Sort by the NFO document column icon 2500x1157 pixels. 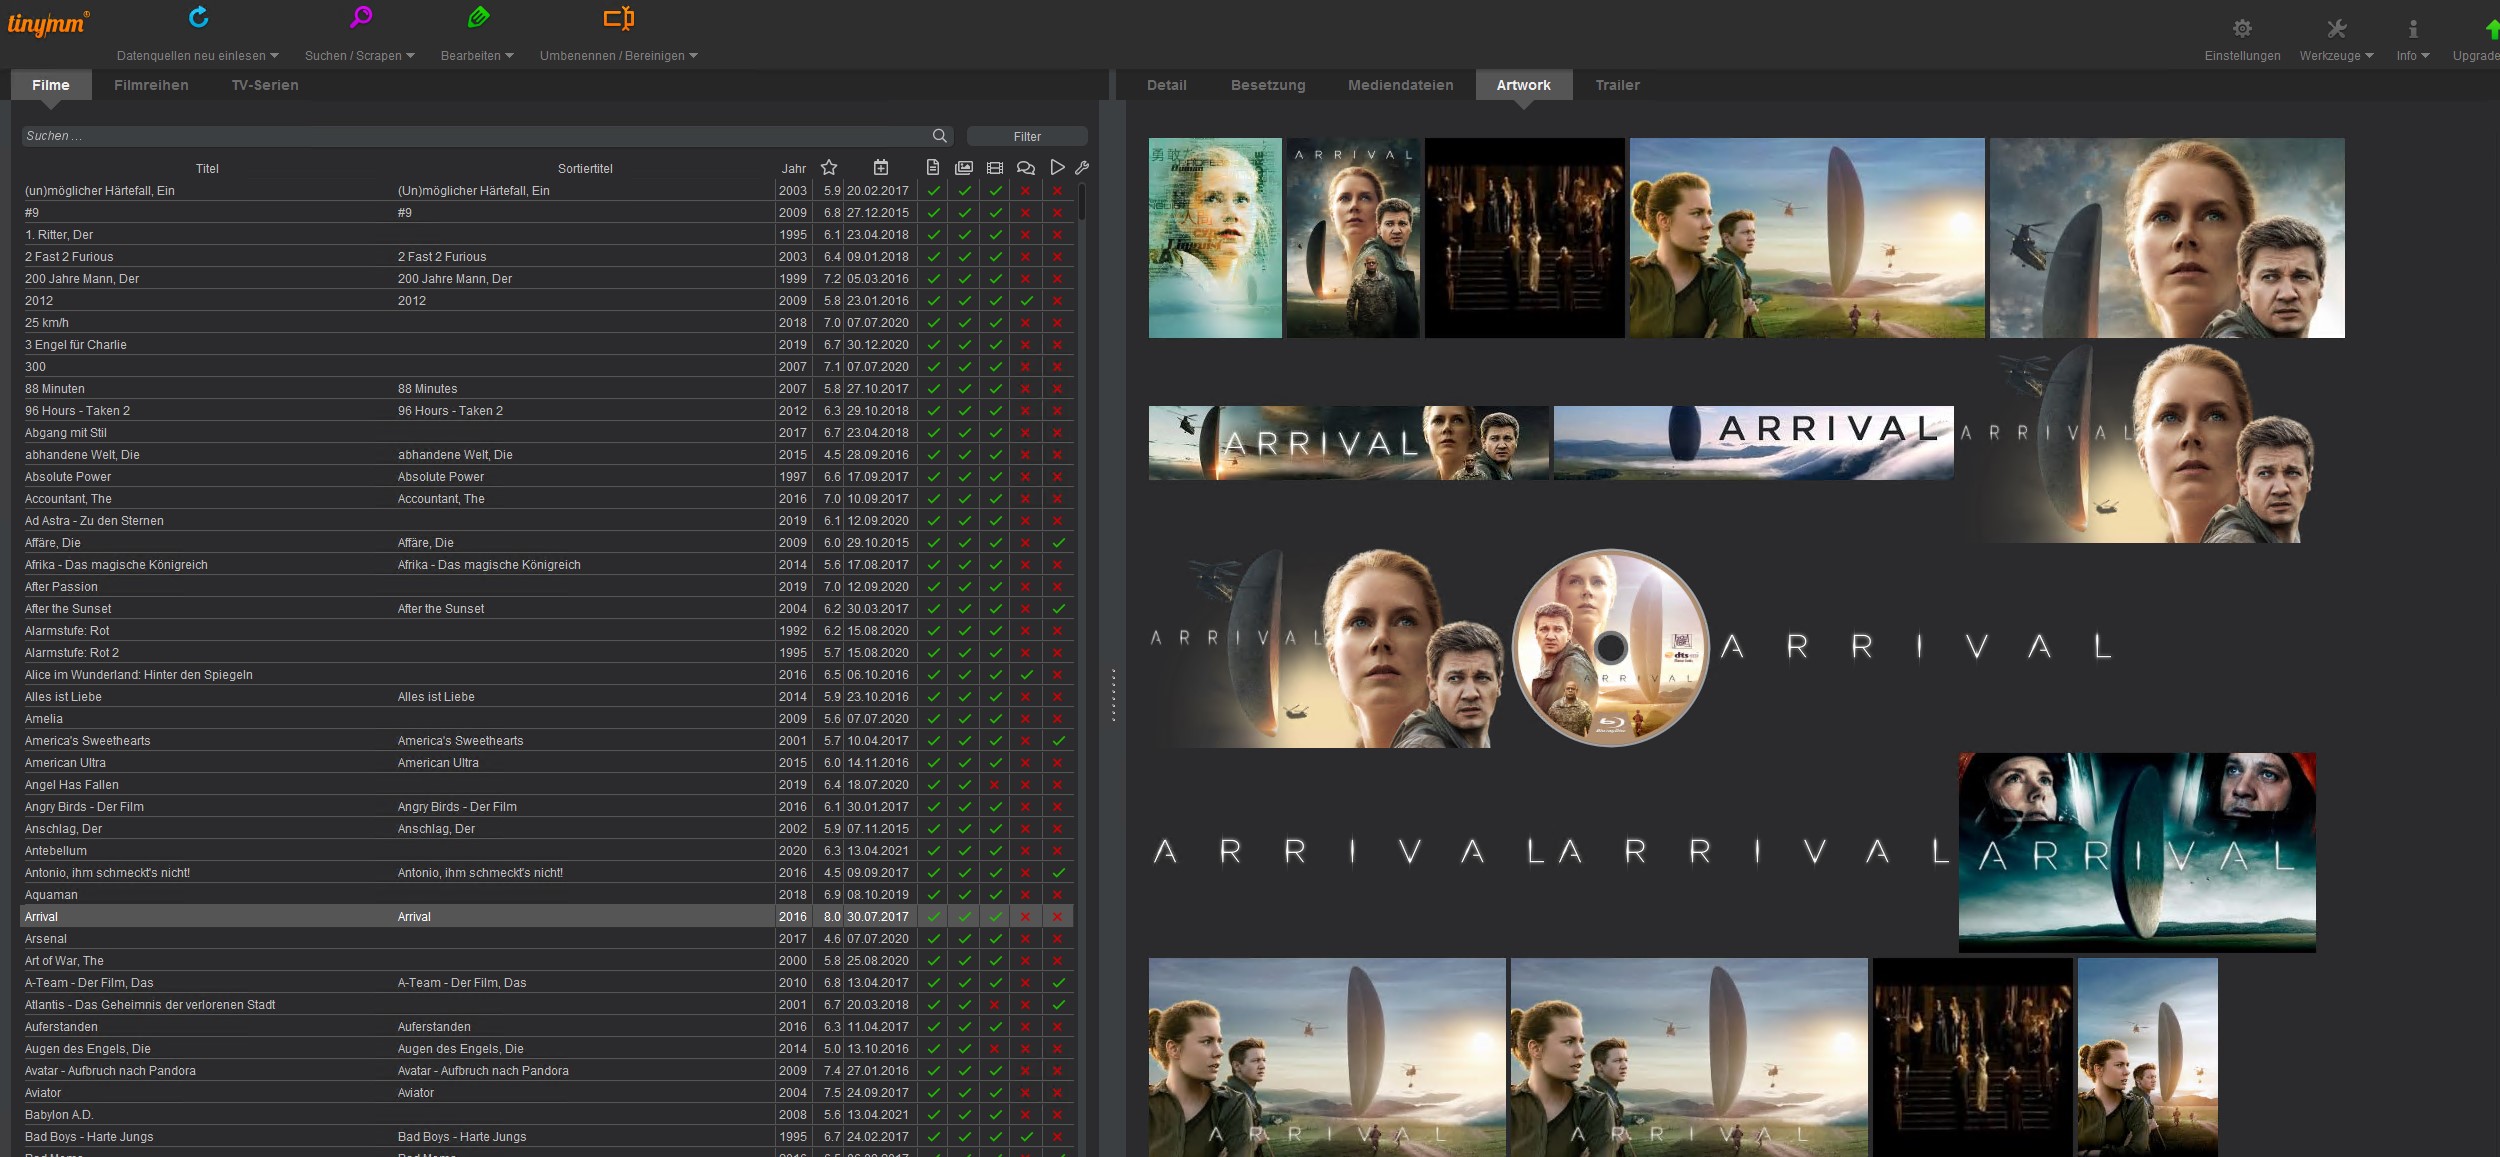click(933, 168)
